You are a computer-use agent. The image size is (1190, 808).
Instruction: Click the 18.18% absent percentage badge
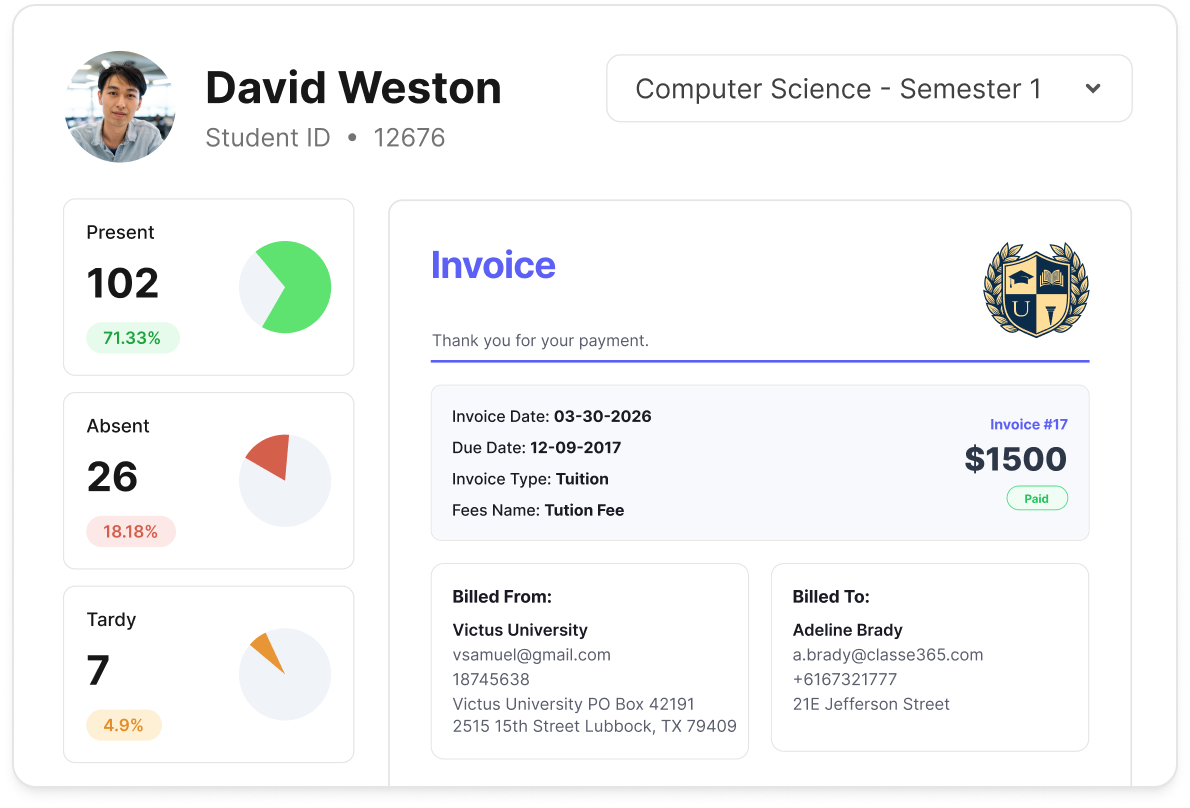[x=131, y=531]
